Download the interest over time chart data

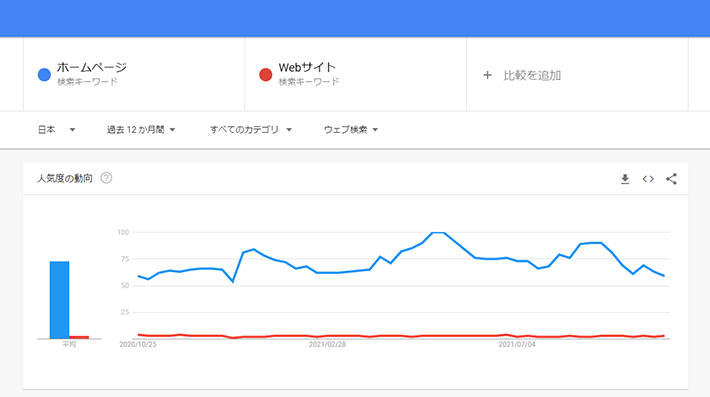pos(625,179)
